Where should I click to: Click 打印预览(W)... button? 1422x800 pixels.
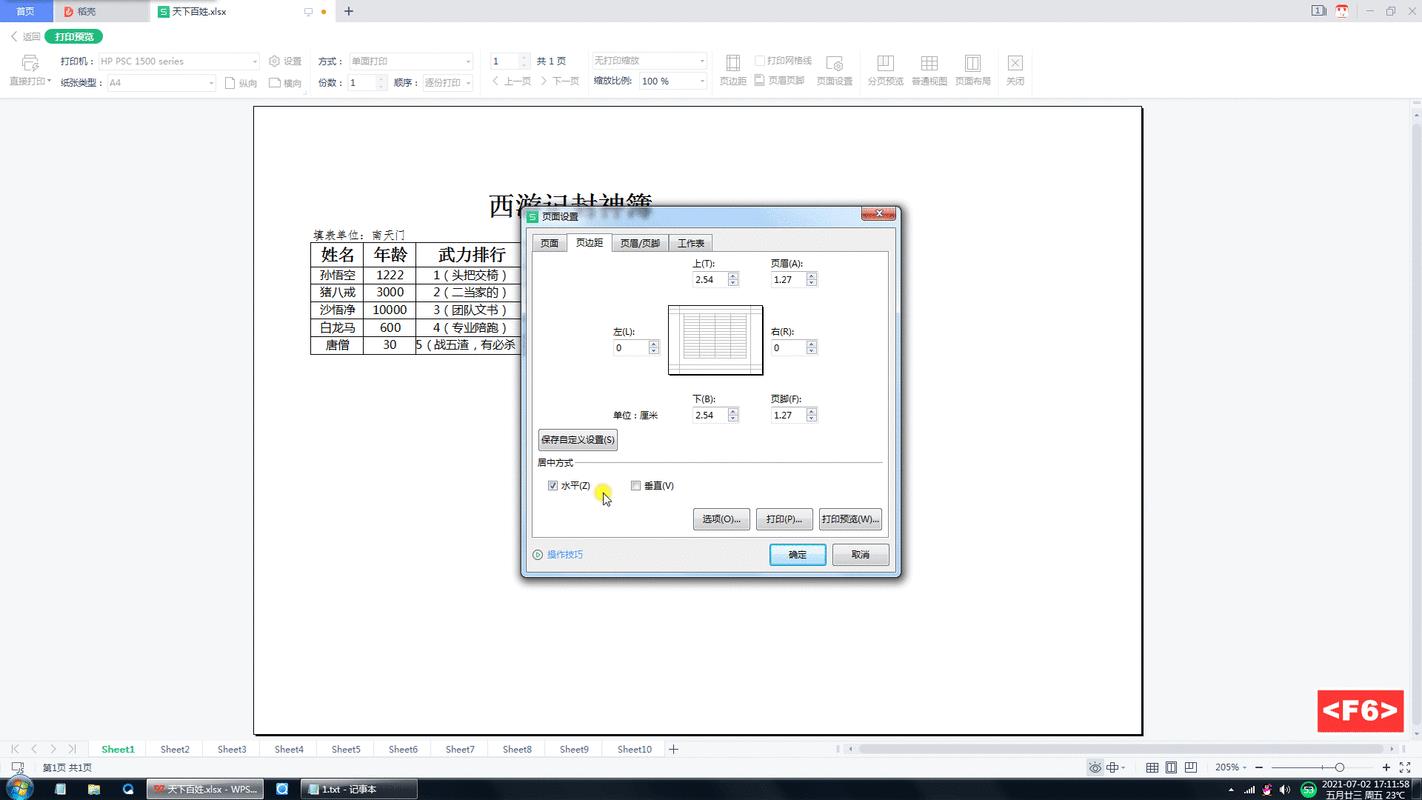[x=850, y=519]
